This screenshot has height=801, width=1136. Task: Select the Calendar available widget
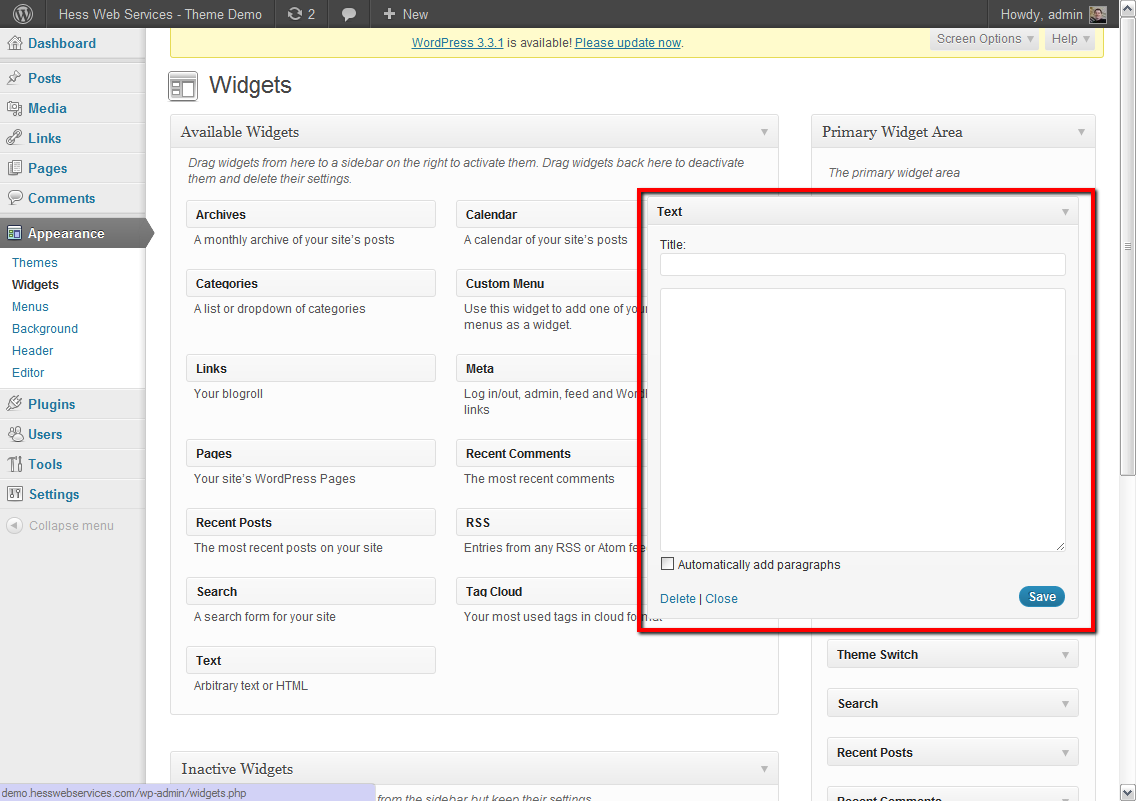coord(551,214)
